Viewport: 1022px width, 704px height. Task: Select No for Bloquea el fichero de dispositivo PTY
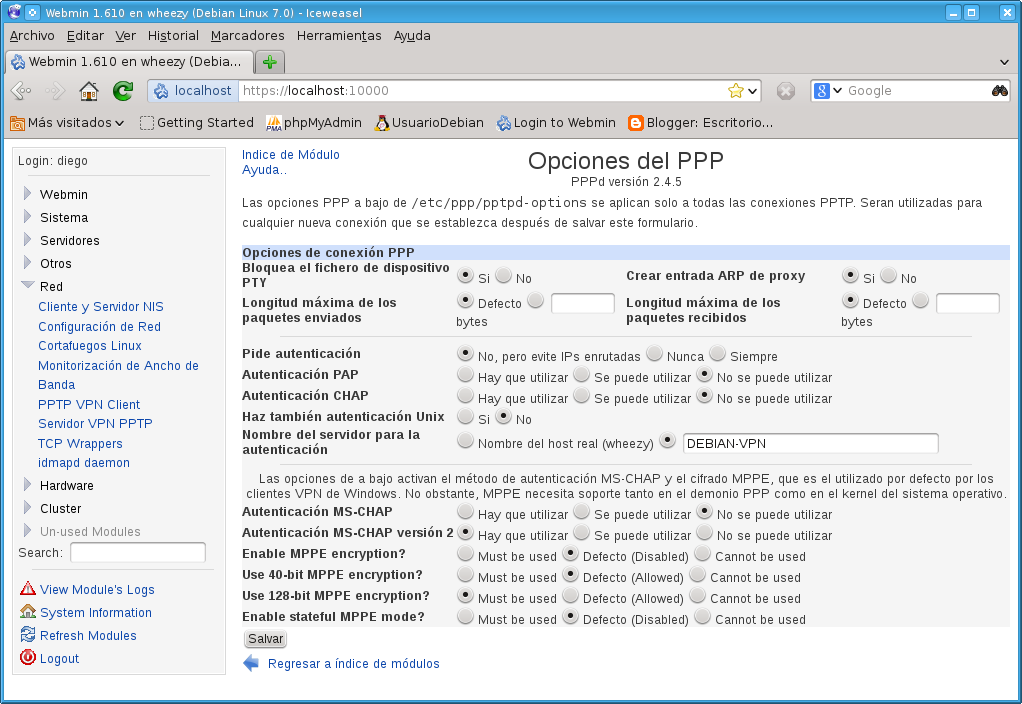click(x=503, y=275)
